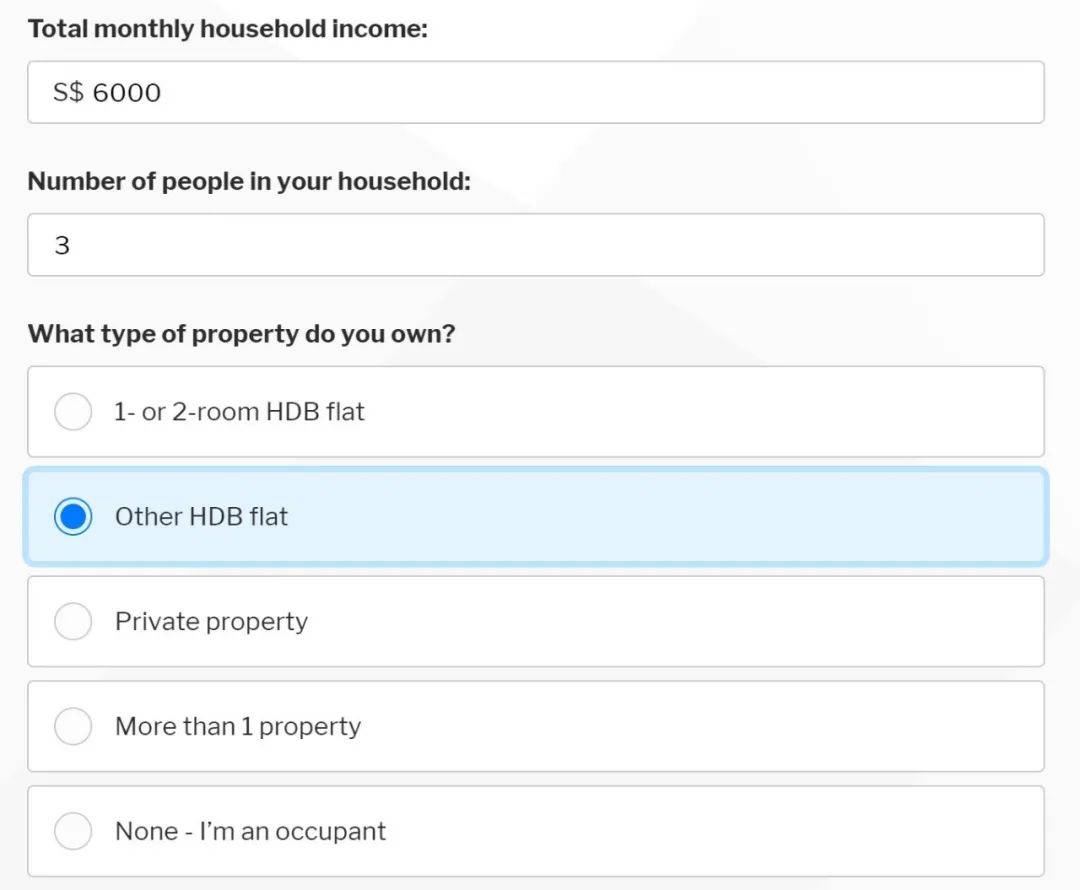Click the "1- or 2-room HDB flat" option text
This screenshot has width=1080, height=890.
[239, 412]
